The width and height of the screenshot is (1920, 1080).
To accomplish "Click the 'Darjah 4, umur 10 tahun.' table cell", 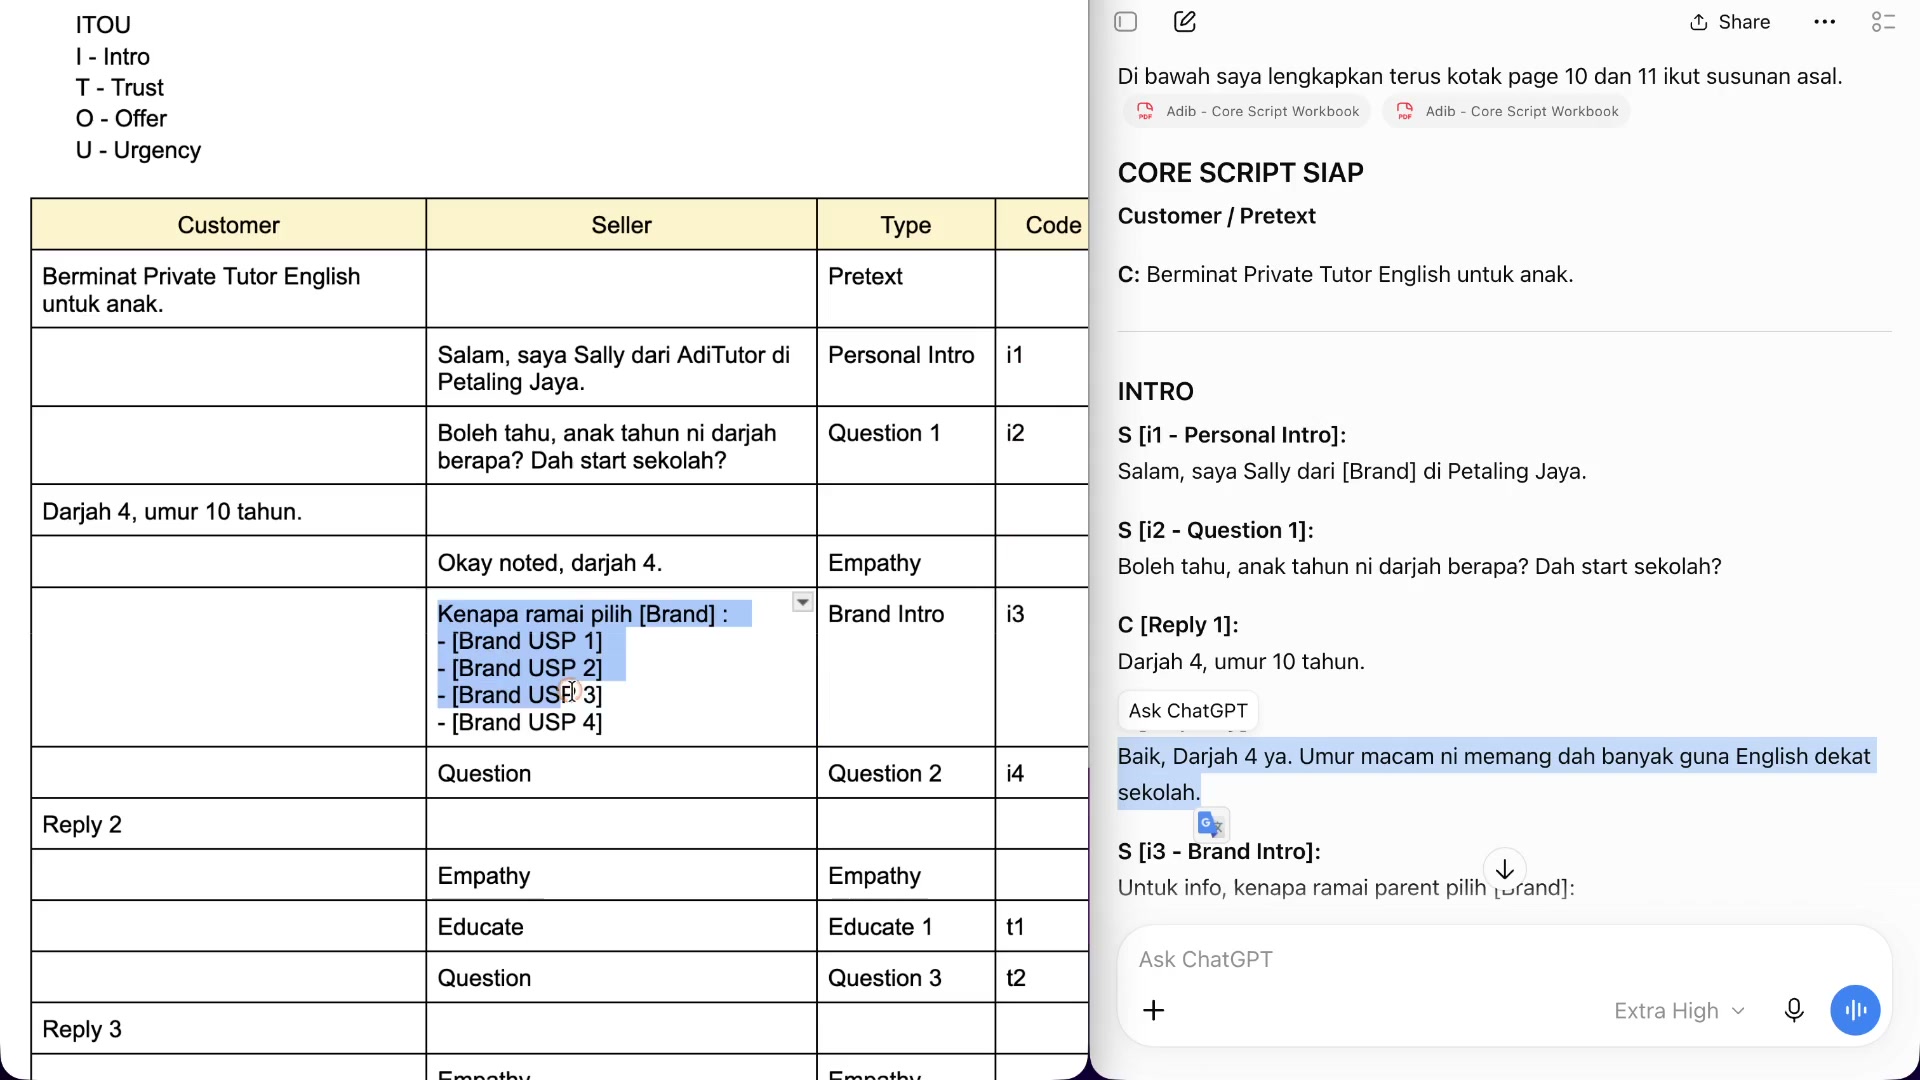I will point(229,511).
